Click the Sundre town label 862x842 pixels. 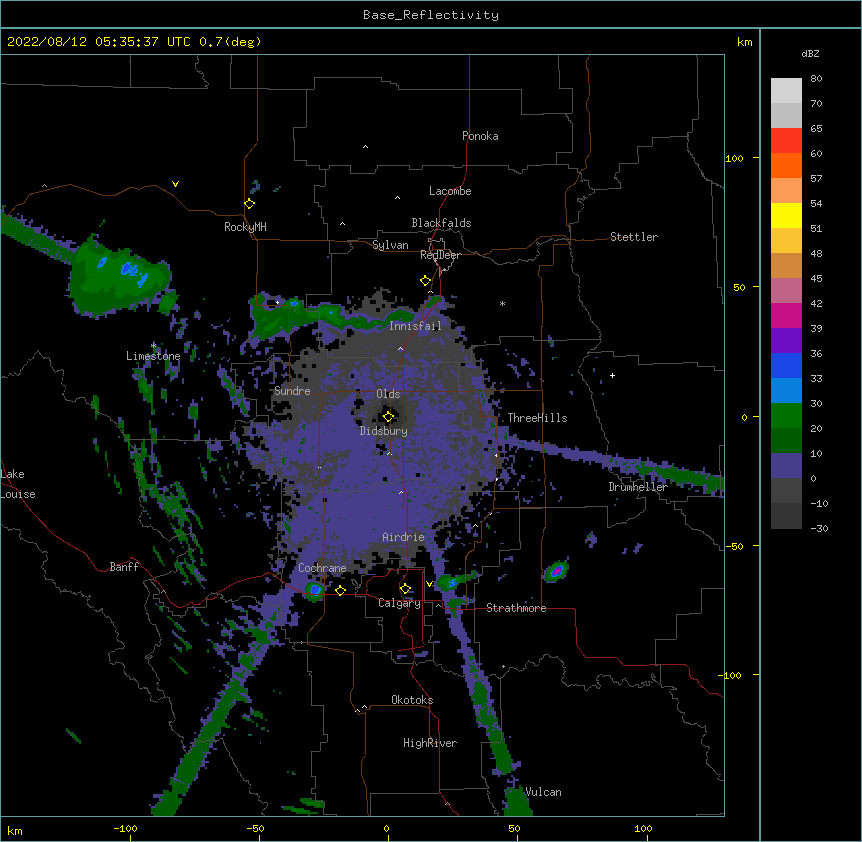292,391
